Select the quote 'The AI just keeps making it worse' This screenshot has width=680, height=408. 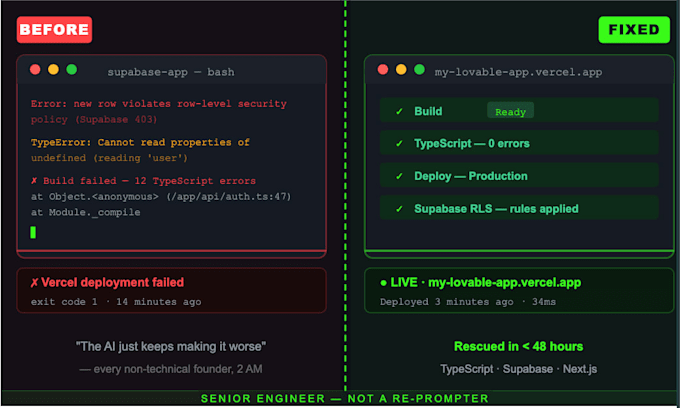[x=171, y=346]
